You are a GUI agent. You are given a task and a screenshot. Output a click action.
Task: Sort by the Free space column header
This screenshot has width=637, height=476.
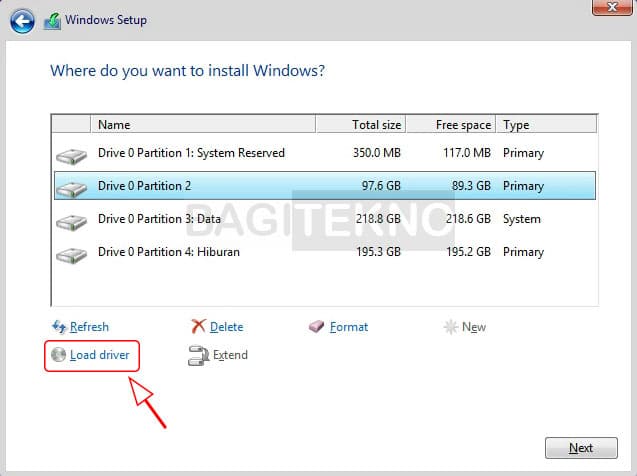tap(451, 124)
